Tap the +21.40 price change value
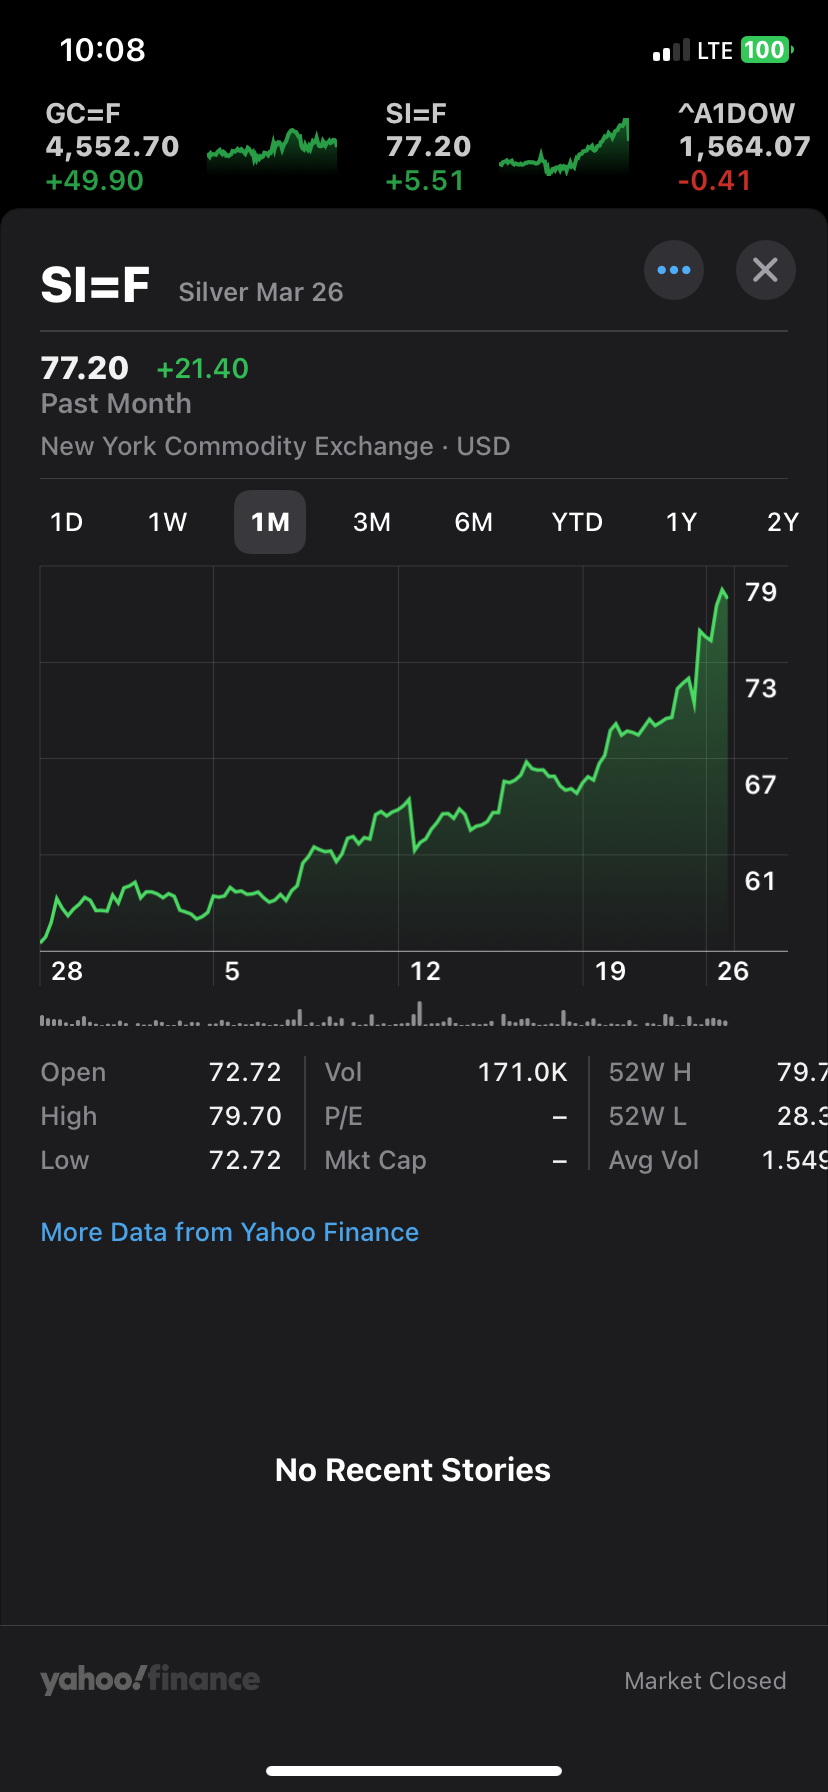Viewport: 828px width, 1792px height. tap(203, 369)
